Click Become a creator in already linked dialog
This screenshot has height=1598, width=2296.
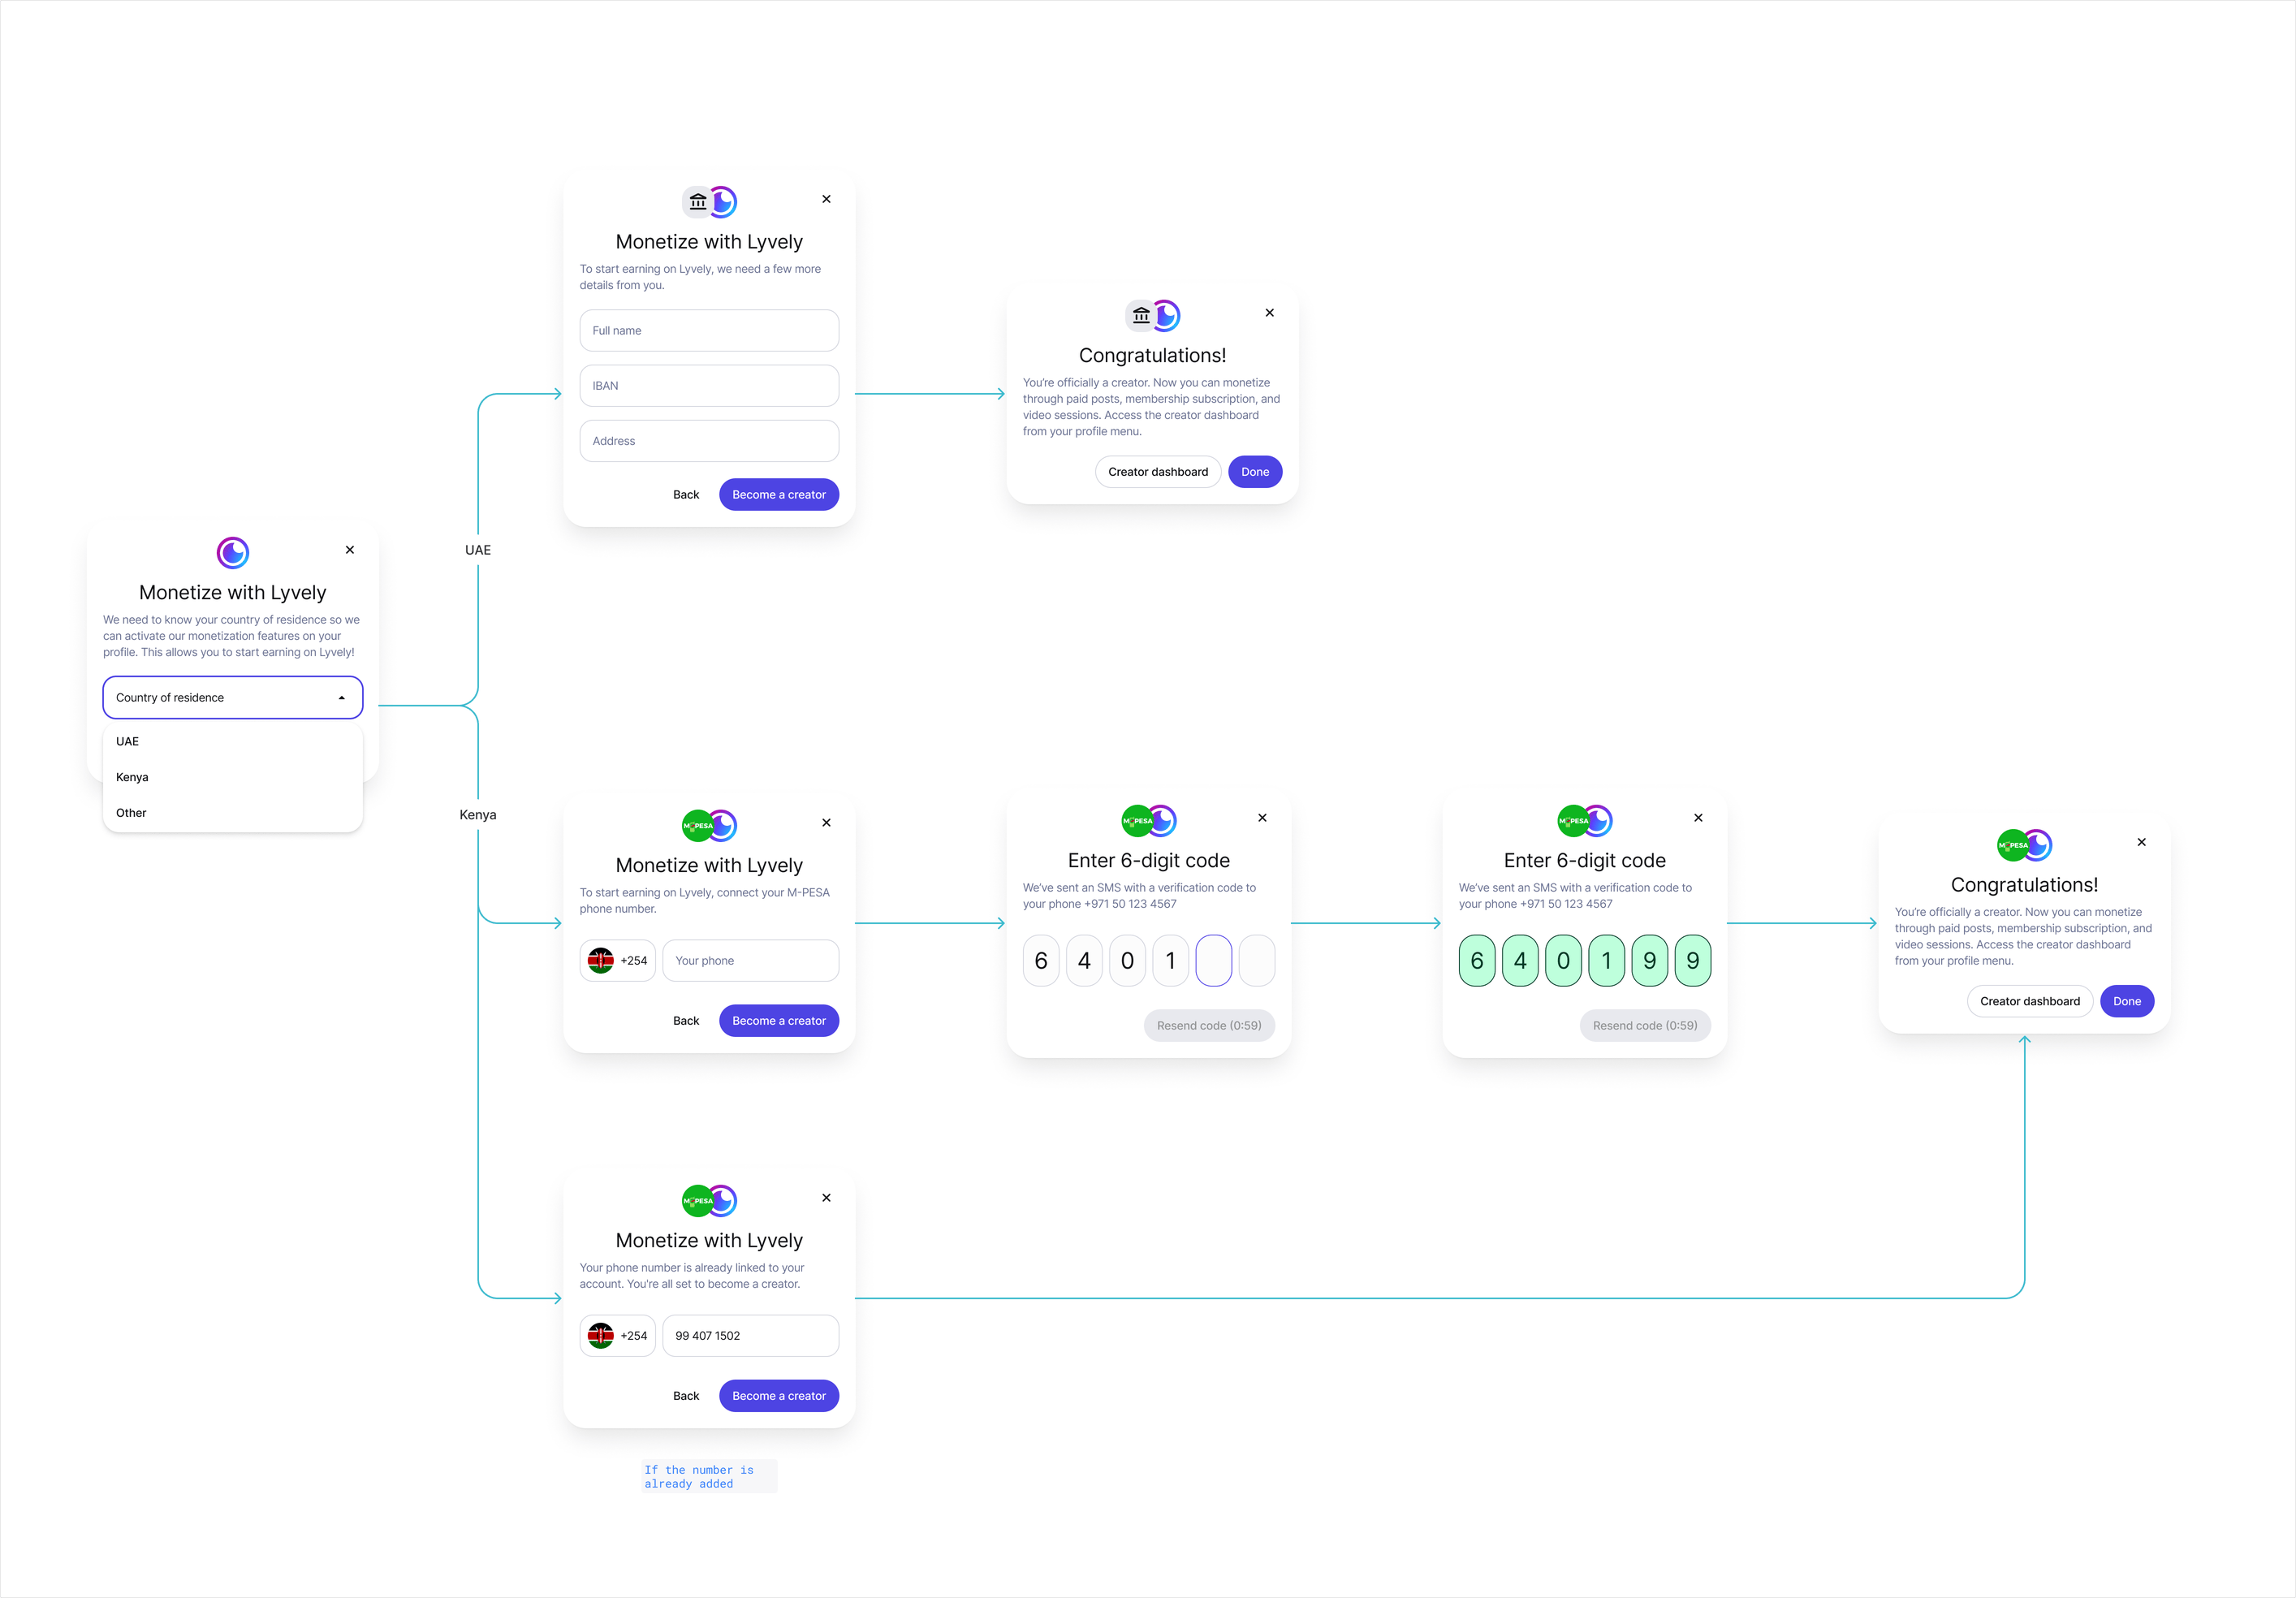coord(779,1396)
